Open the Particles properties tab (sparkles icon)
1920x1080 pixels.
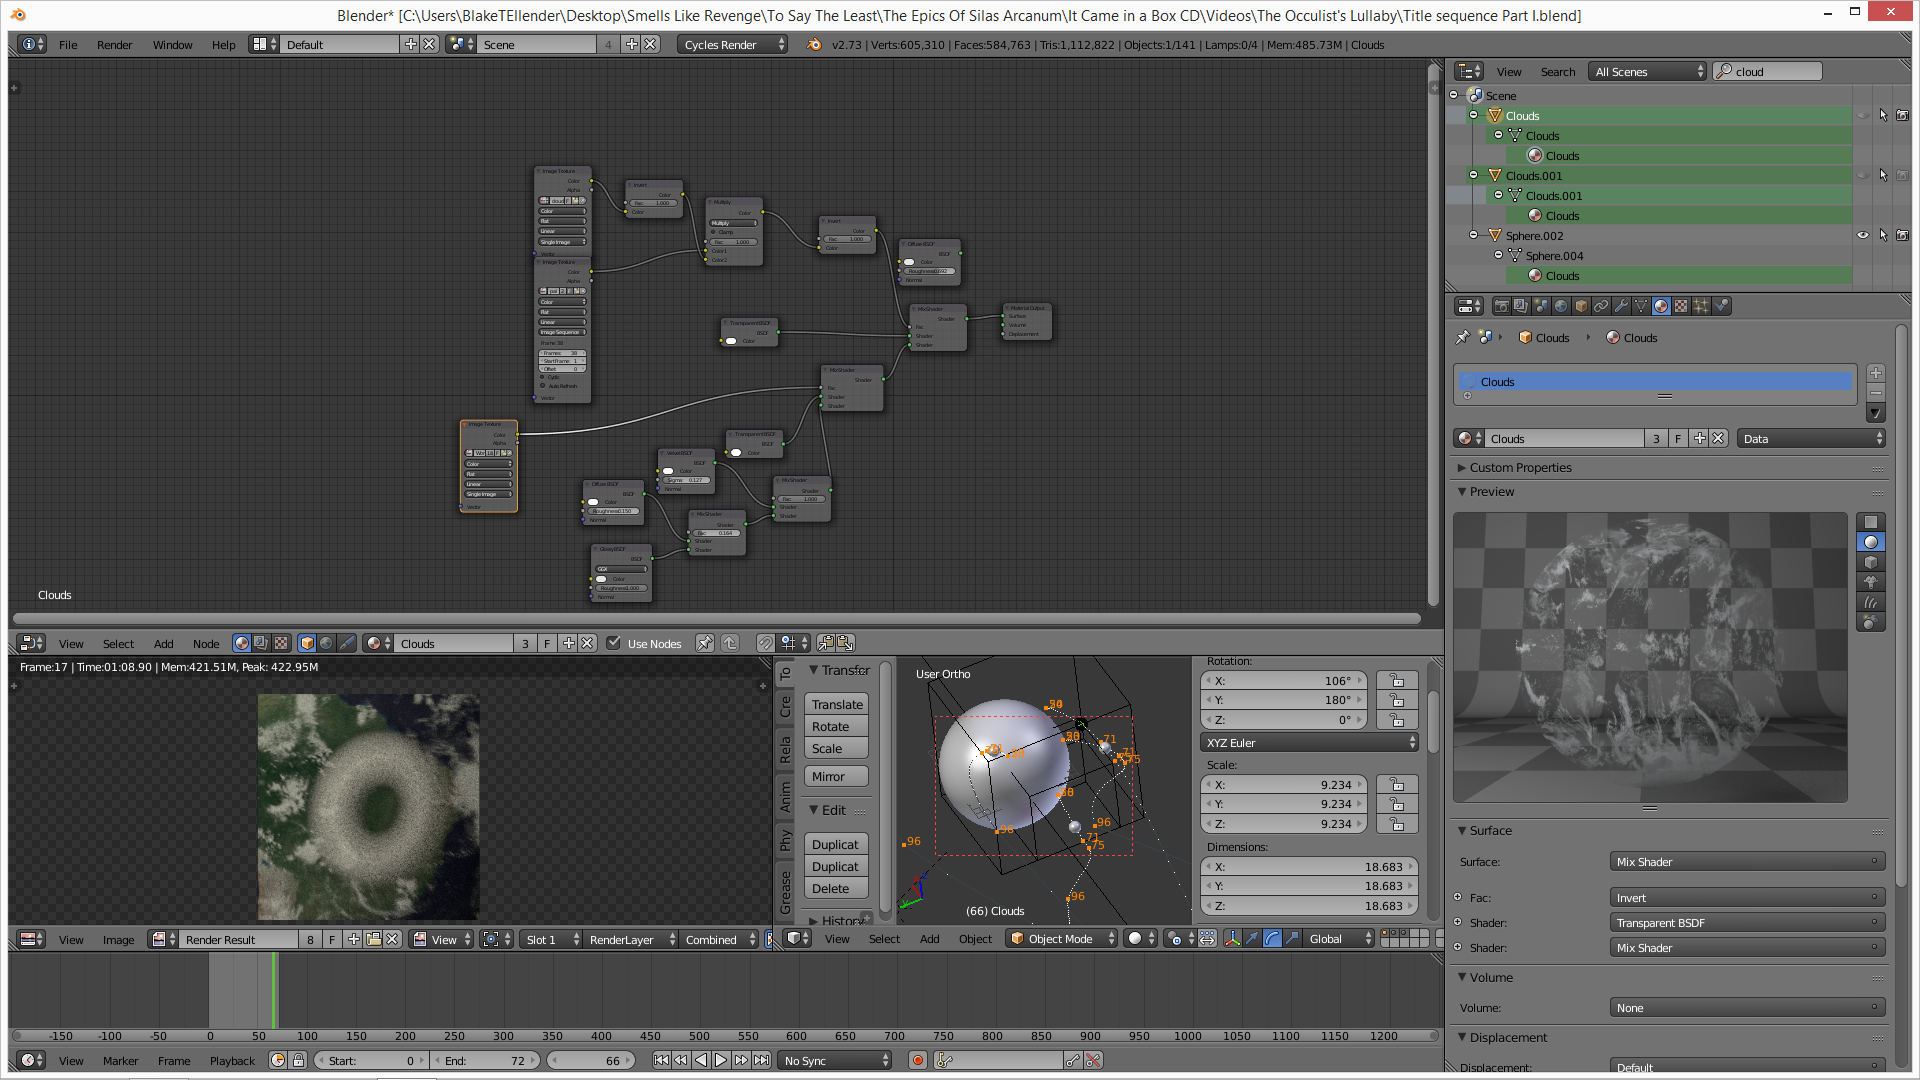click(x=1701, y=306)
